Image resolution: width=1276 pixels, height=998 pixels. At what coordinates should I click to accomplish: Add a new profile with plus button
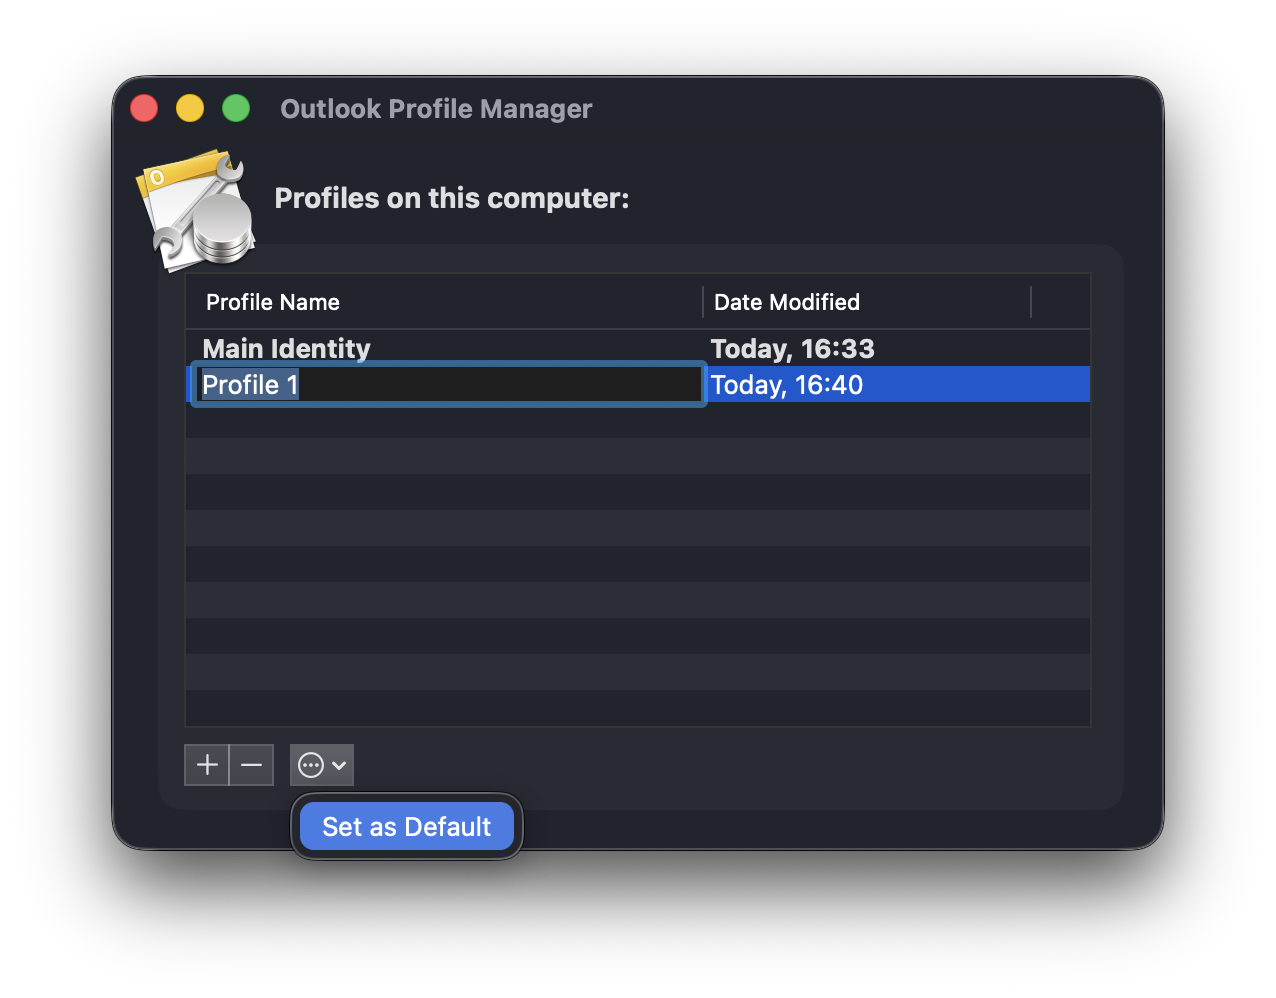coord(207,765)
